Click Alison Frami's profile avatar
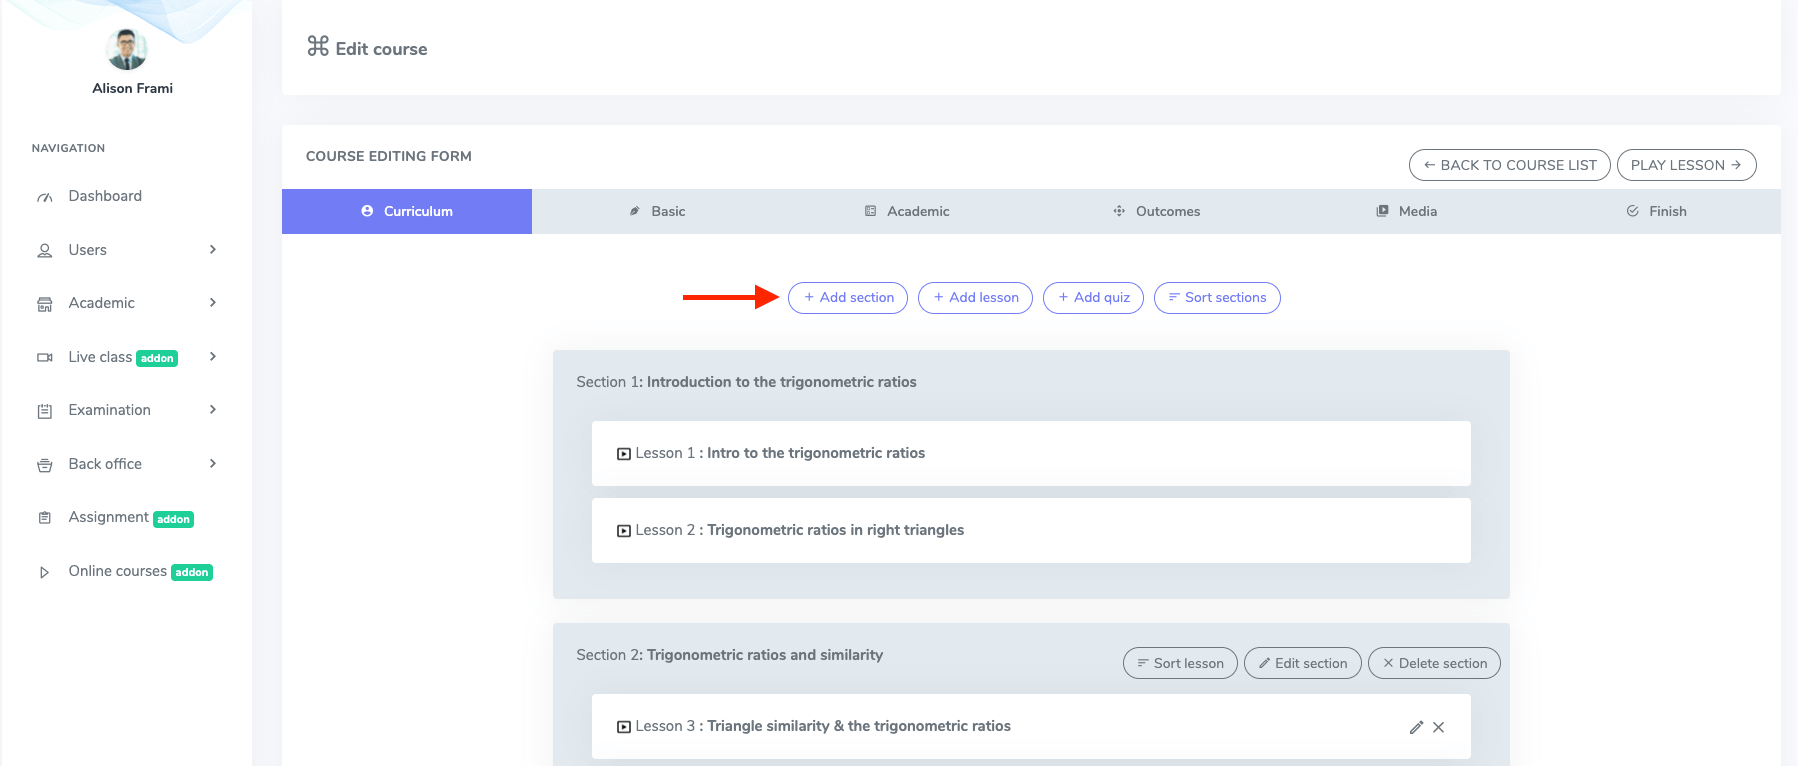 (x=127, y=49)
